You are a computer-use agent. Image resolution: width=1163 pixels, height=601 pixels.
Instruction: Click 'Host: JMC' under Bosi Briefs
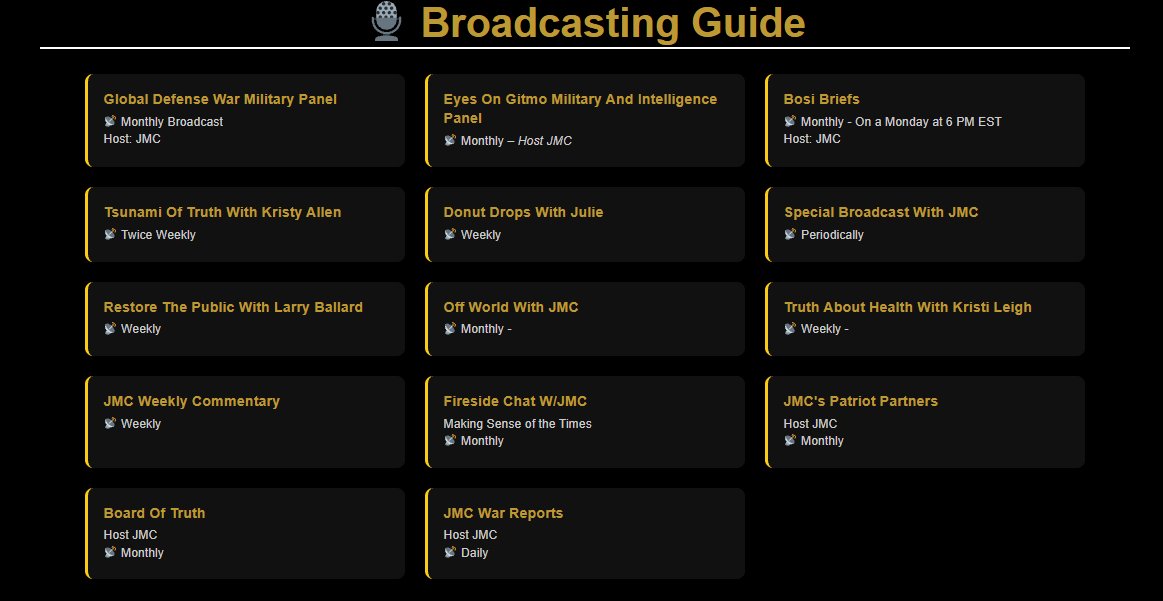point(812,139)
